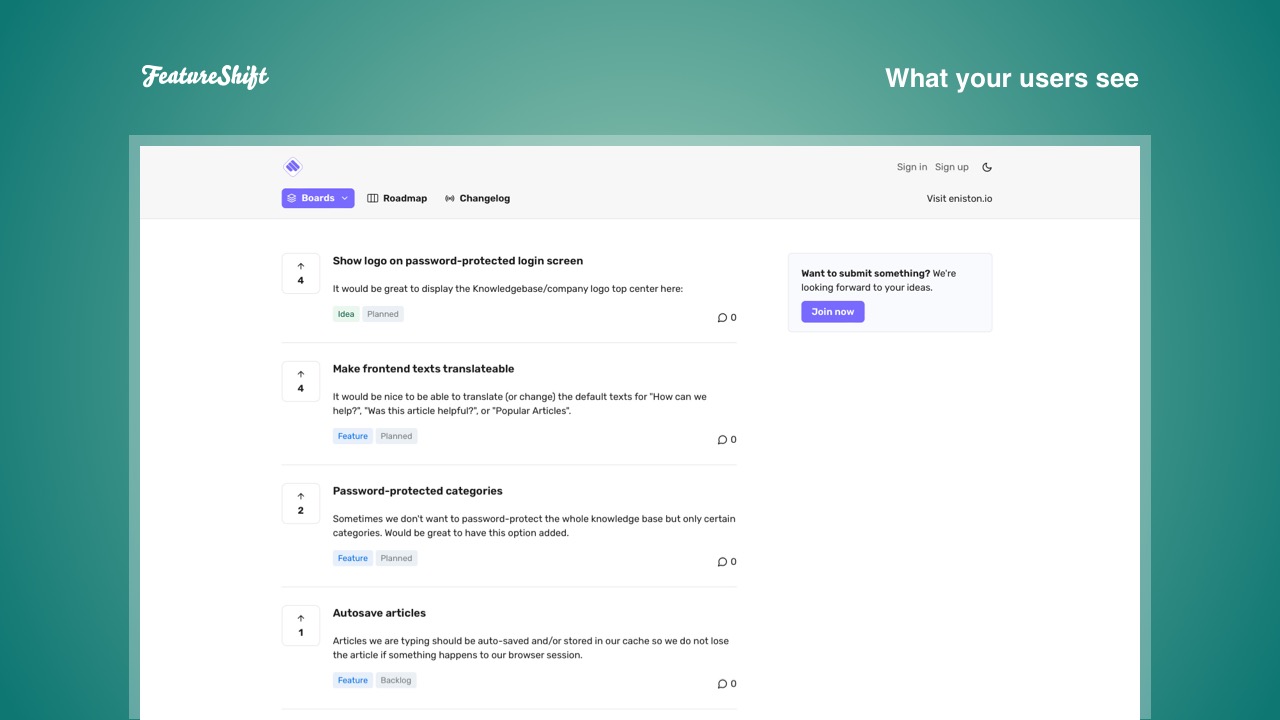Upvote "Show logo on password-protected login screen"

(x=301, y=273)
